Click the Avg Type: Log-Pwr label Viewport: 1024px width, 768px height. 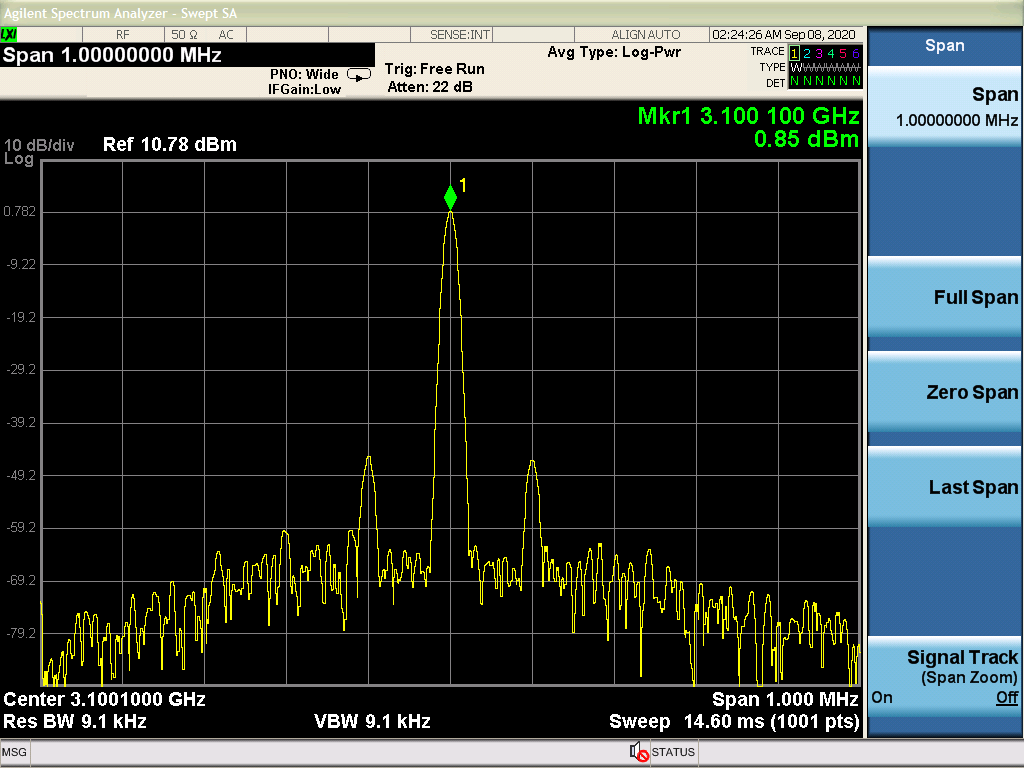614,52
